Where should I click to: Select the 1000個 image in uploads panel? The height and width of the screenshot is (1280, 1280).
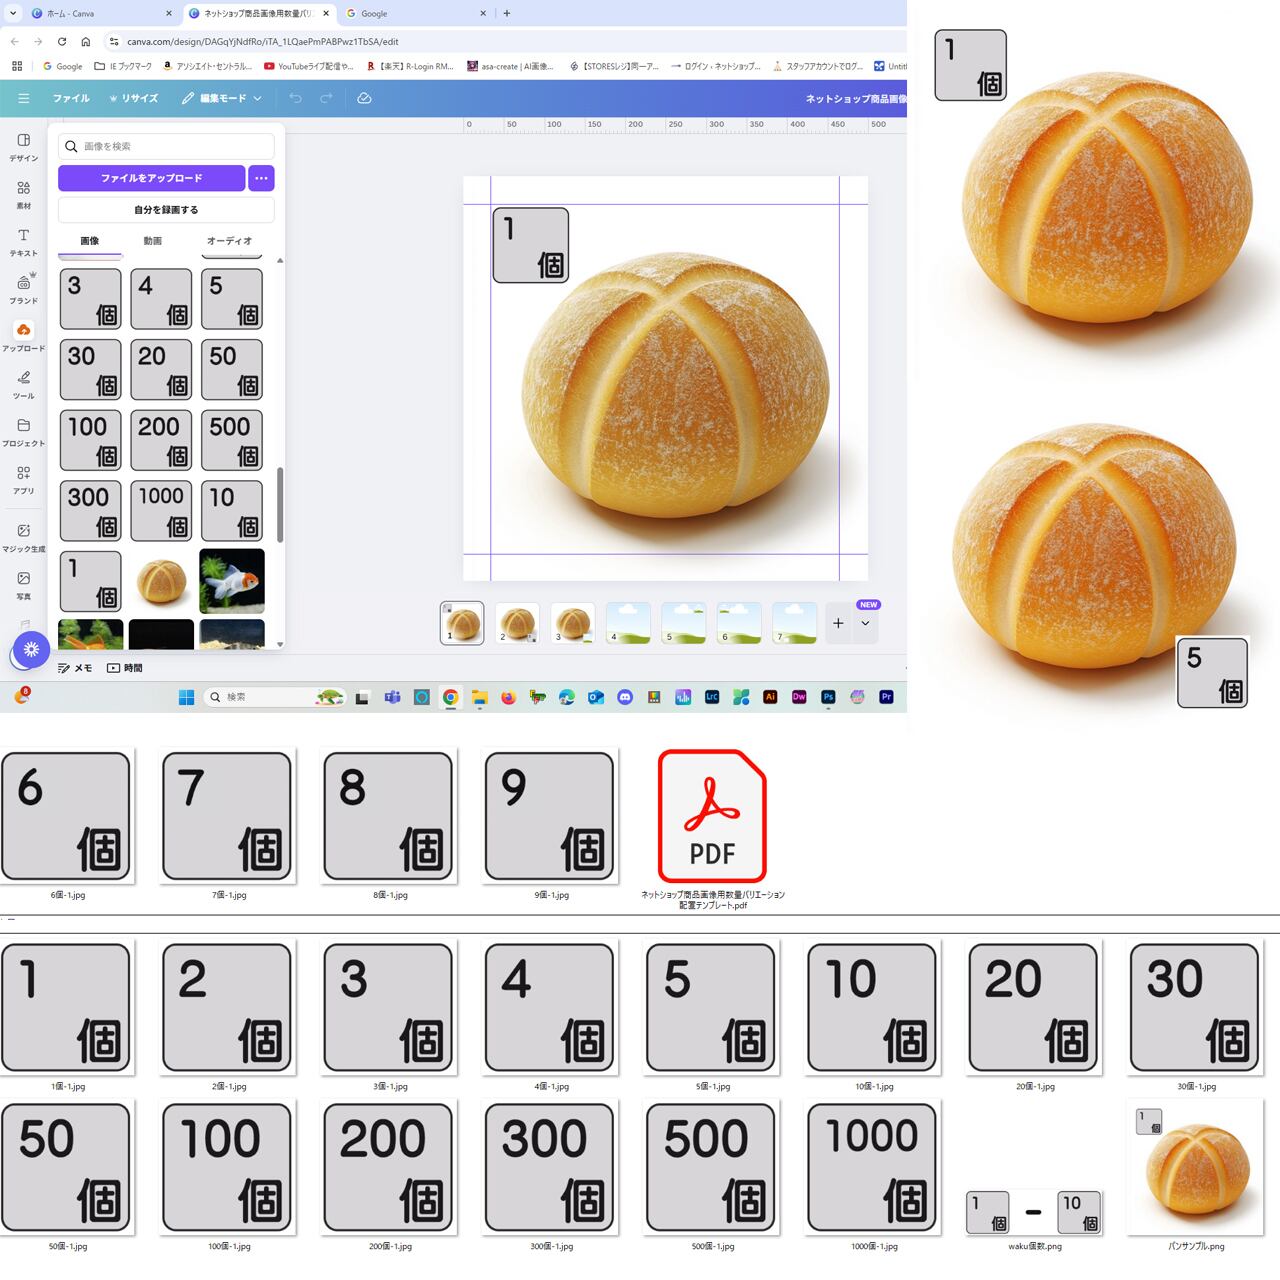pos(161,510)
